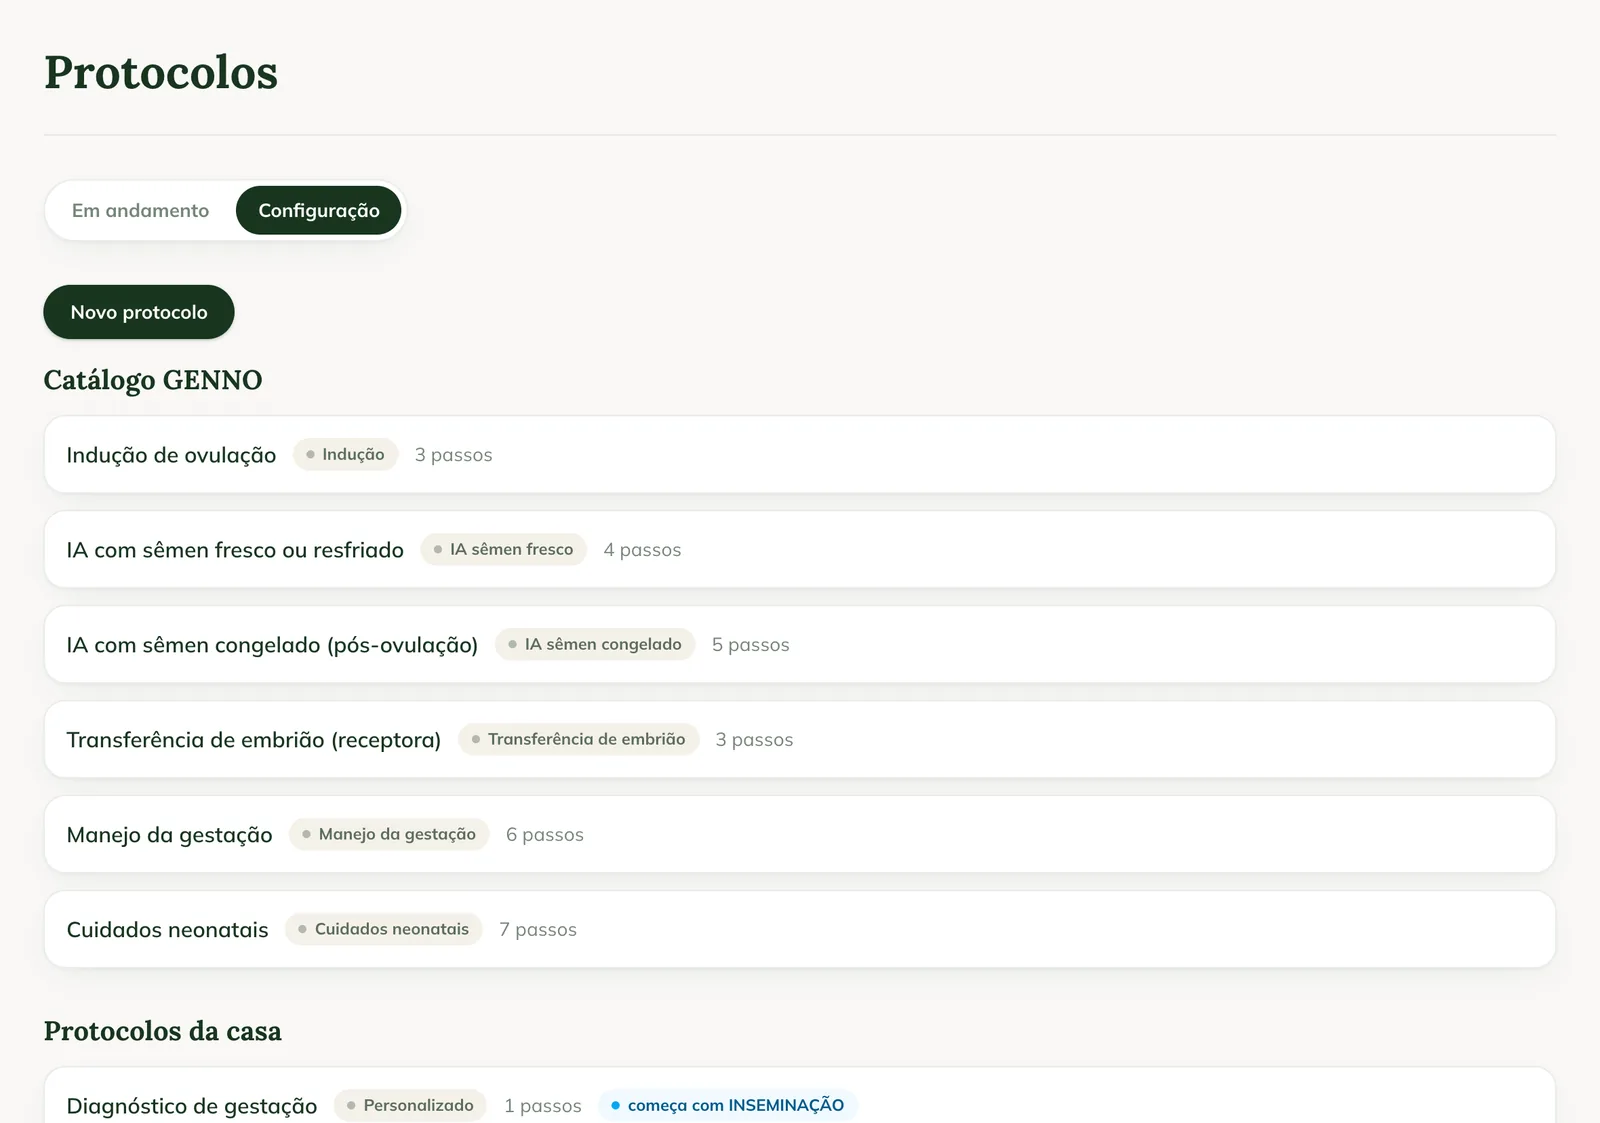Switch to the Em andamento tab
Viewport: 1600px width, 1123px height.
pos(140,210)
